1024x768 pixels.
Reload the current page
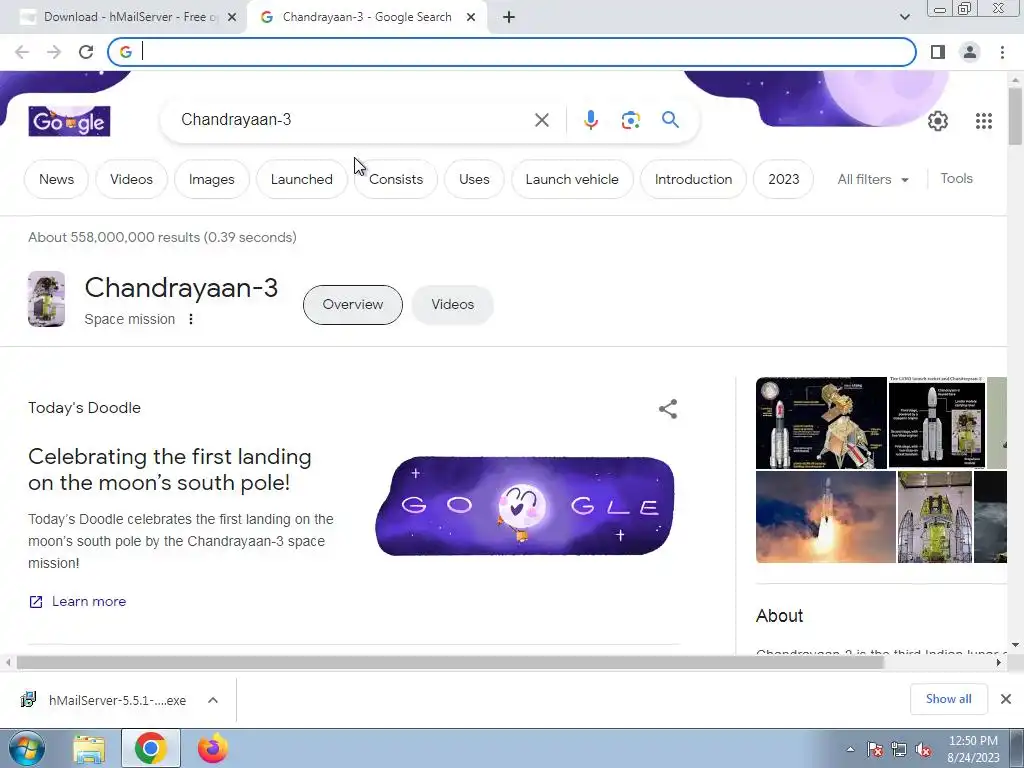coord(86,52)
